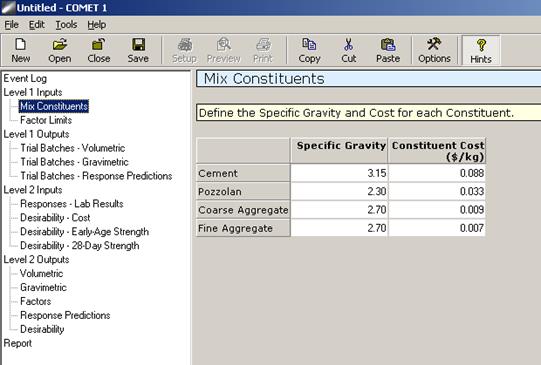Click the Paste clipboard icon
541x365 pixels.
(x=388, y=45)
